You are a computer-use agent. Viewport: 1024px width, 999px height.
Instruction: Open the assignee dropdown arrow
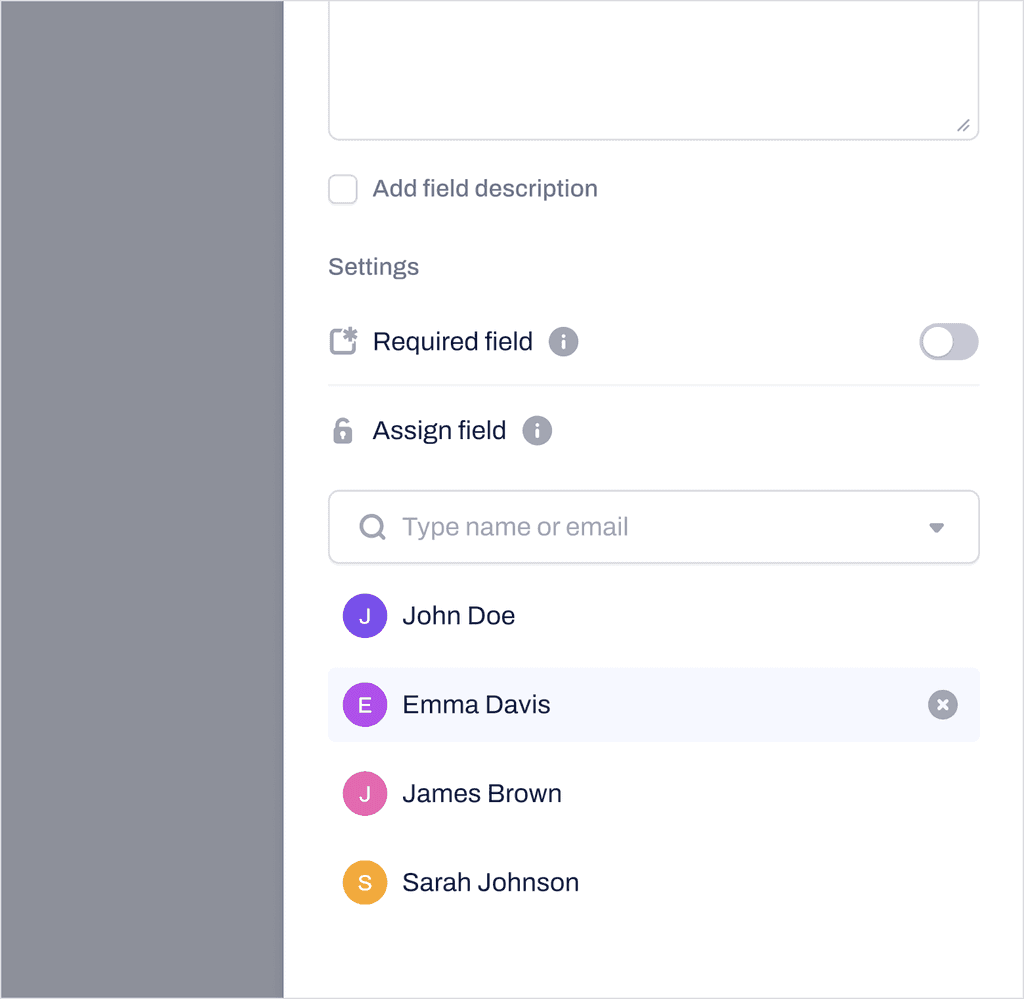937,527
